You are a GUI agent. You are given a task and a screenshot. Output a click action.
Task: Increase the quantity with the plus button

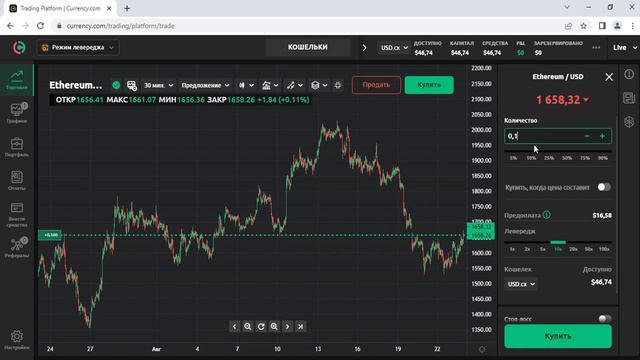[602, 136]
